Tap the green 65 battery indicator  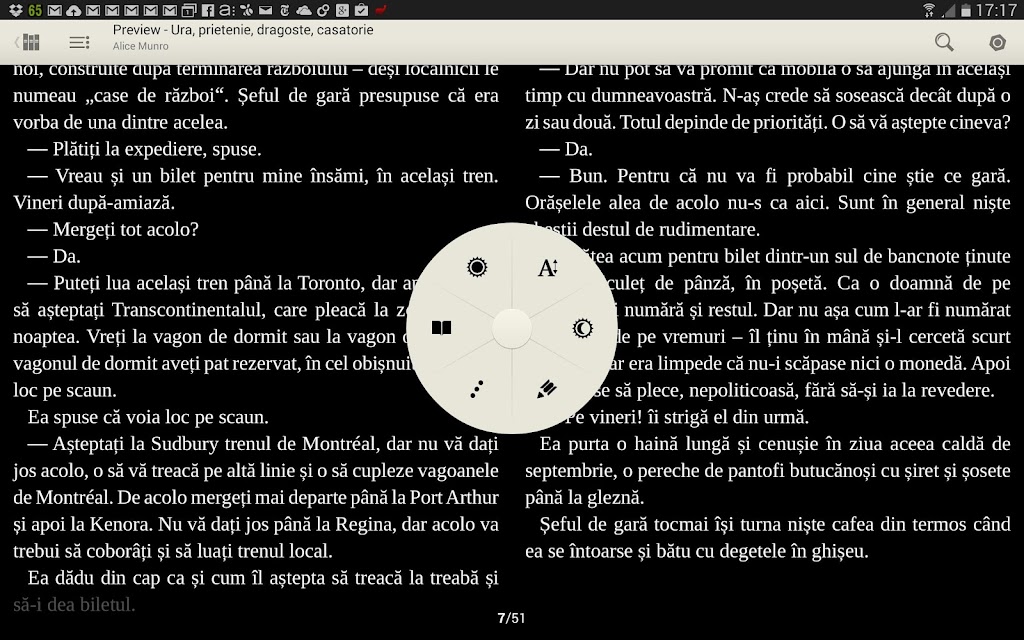pos(35,10)
